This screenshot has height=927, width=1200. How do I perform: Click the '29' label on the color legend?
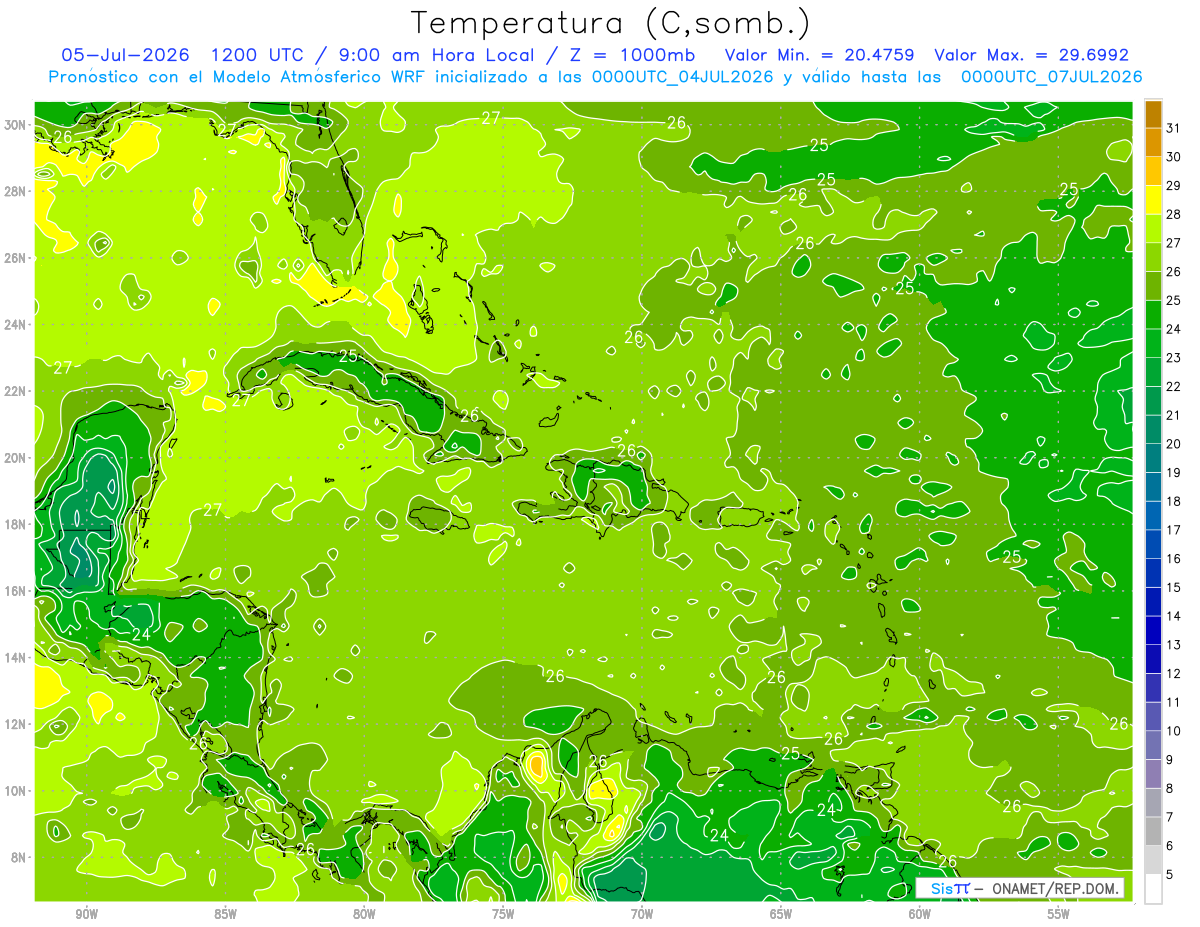tap(1174, 185)
